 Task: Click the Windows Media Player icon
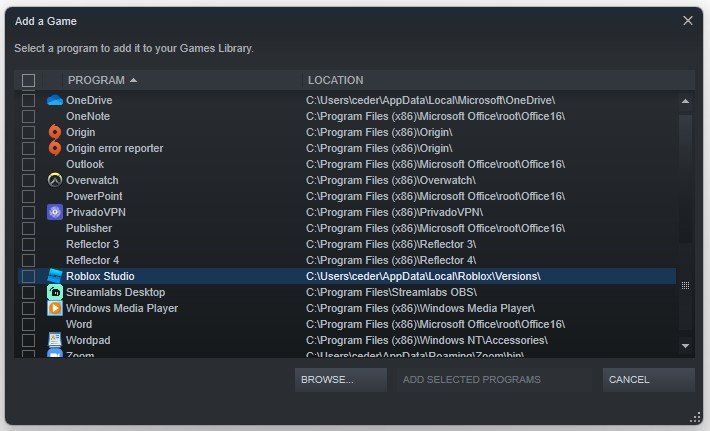click(55, 308)
